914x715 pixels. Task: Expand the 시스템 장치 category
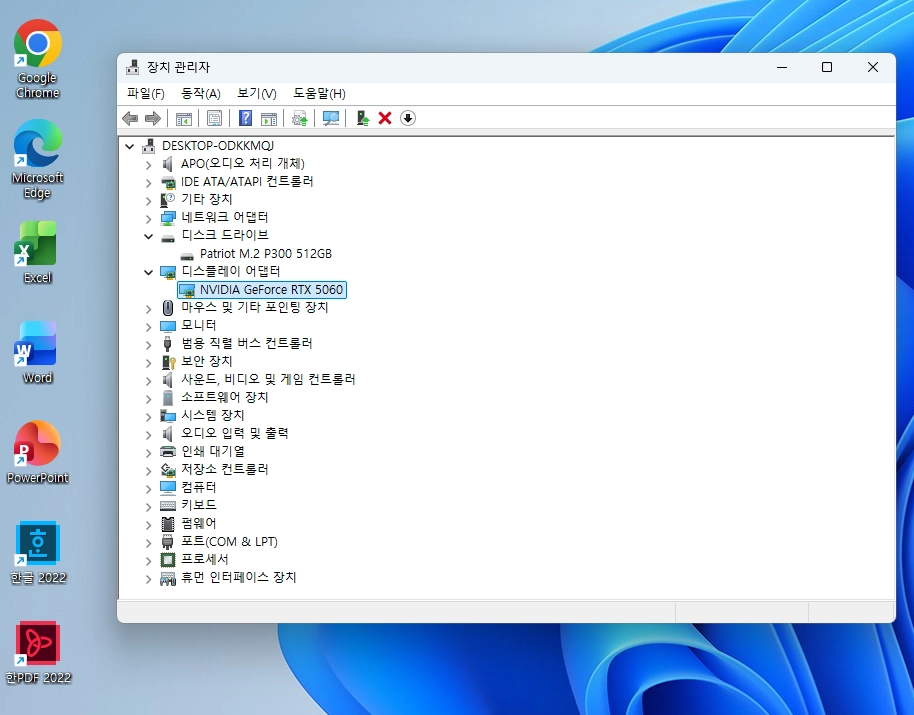149,417
